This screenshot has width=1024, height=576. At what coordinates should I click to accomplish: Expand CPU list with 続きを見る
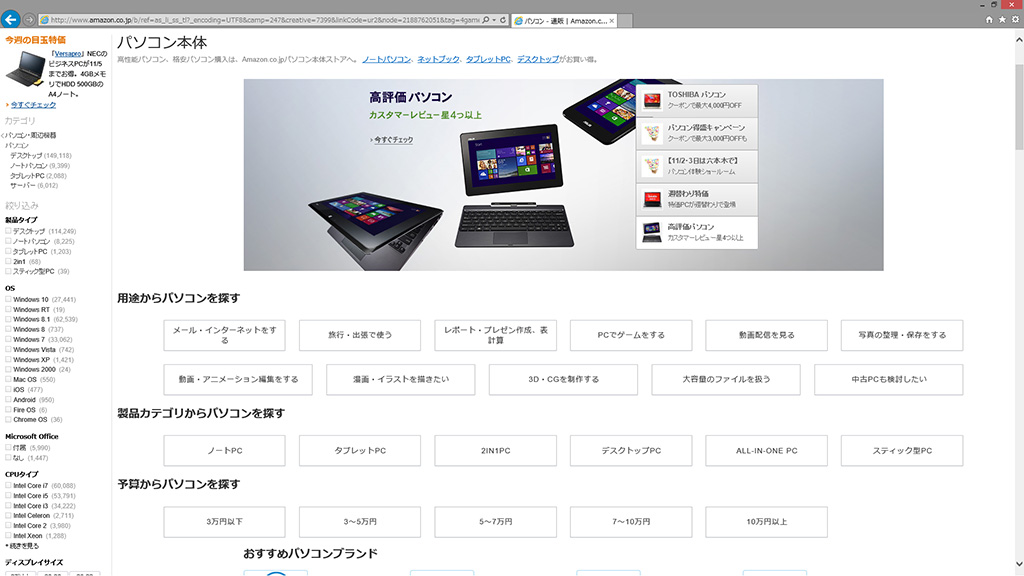tap(24, 546)
